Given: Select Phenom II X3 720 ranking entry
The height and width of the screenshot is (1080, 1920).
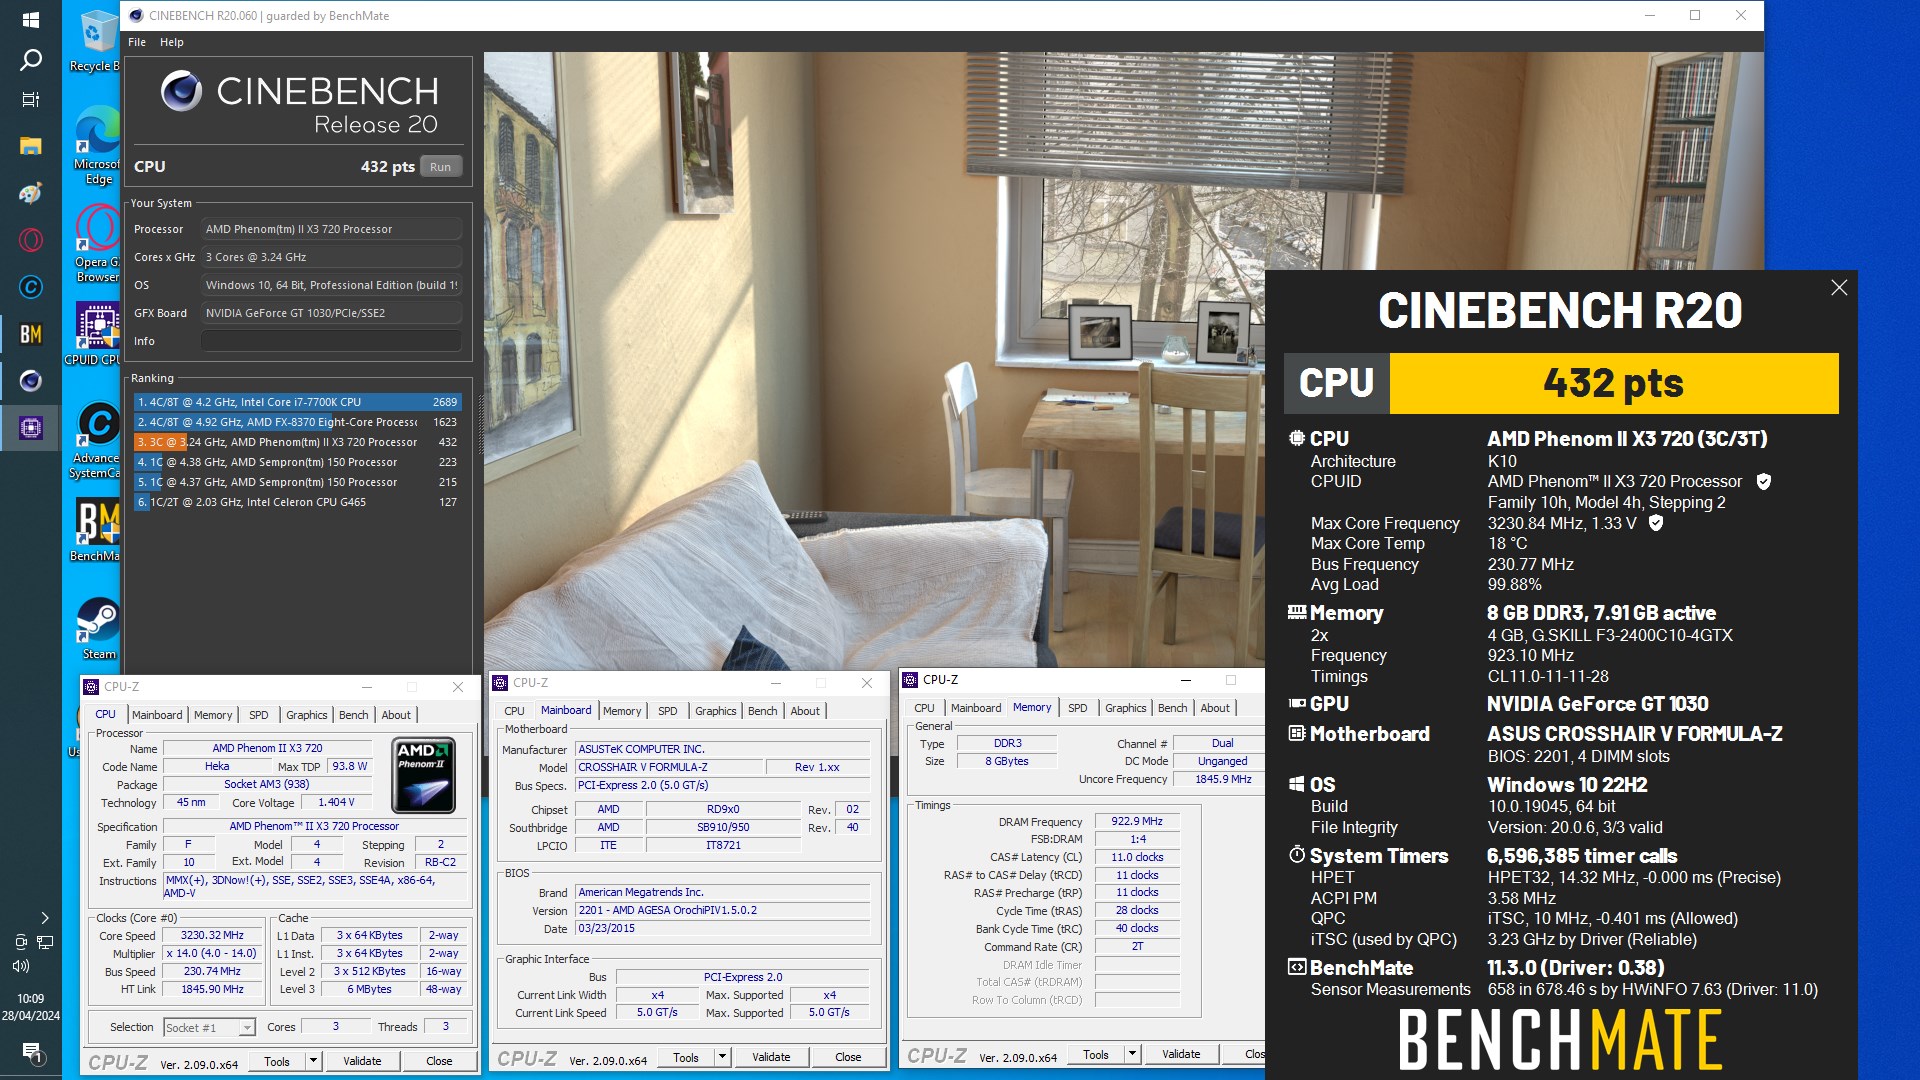Looking at the screenshot, I should pos(298,442).
